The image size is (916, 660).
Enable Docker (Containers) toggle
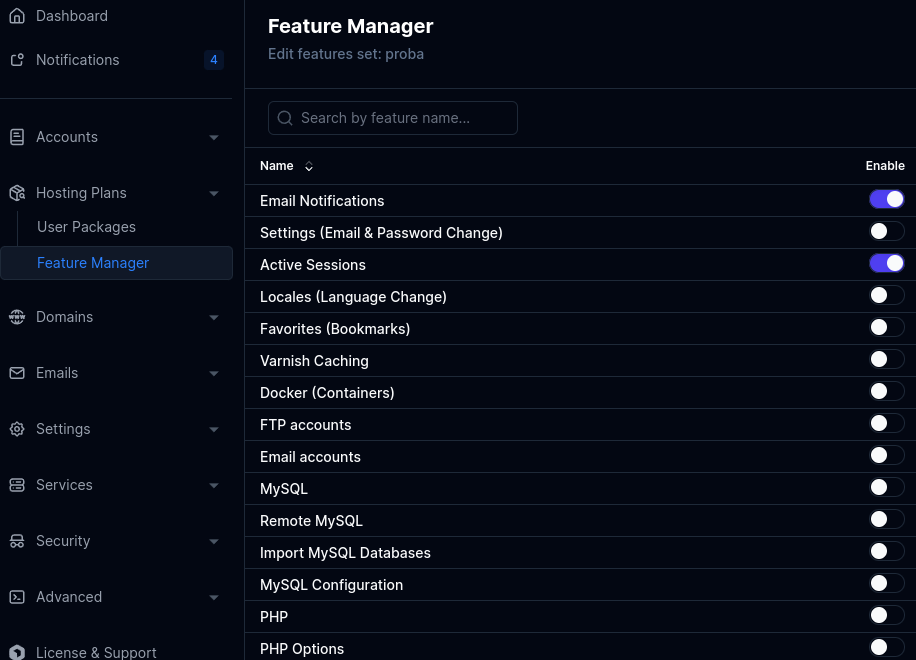click(x=886, y=391)
